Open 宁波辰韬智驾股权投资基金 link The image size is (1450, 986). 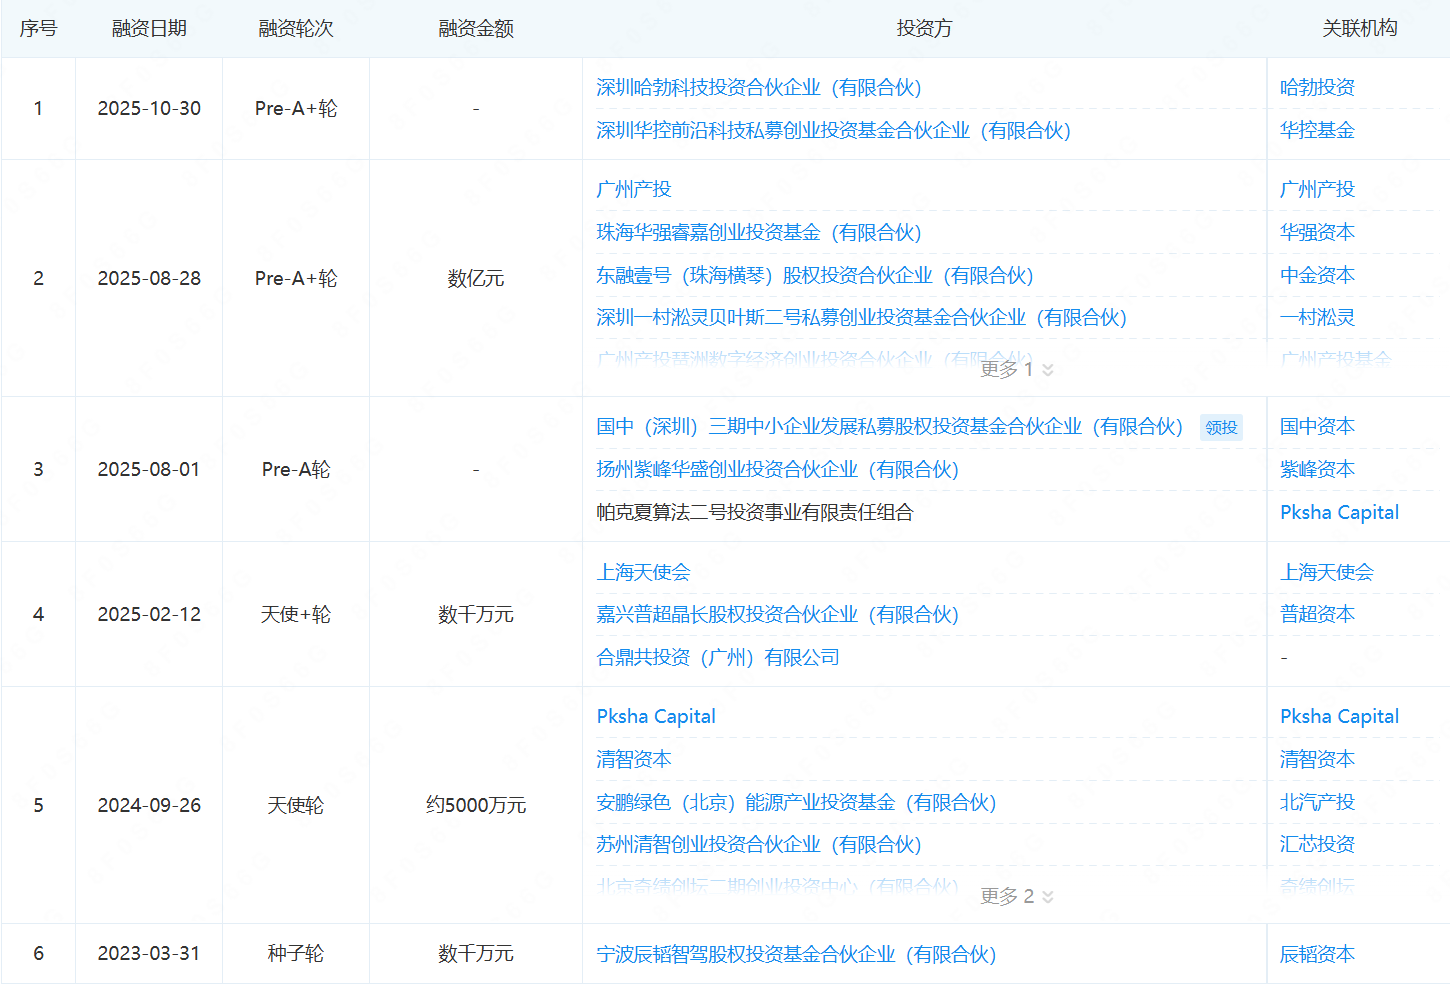796,955
